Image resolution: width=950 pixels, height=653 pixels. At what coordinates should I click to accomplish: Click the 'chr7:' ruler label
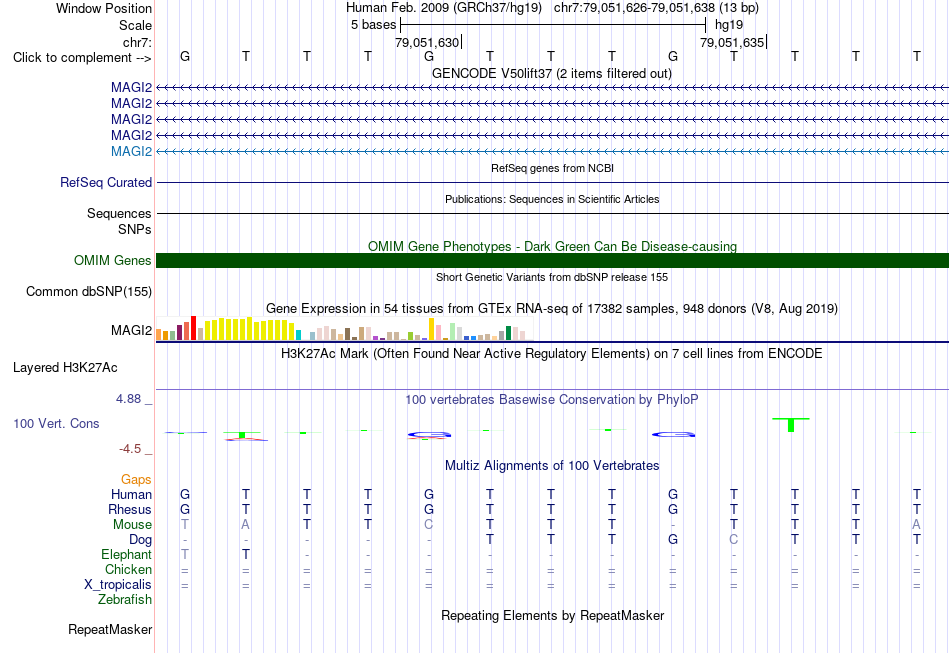(137, 42)
